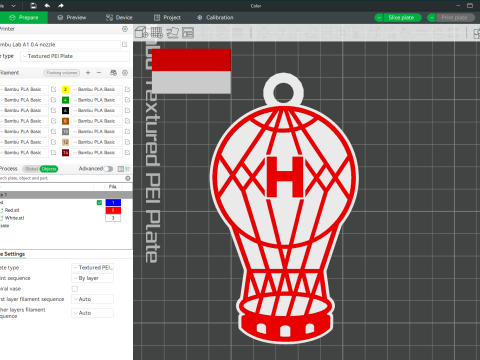Image resolution: width=480 pixels, height=360 pixels.
Task: Open filament 10 Bambu PLA Basic dropdown
Action: 97,131
